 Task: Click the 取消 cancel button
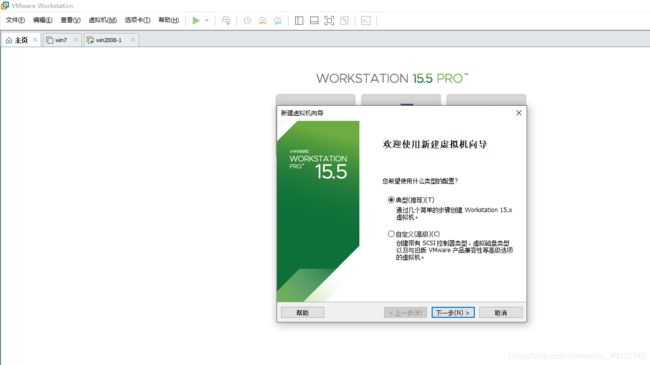point(501,313)
